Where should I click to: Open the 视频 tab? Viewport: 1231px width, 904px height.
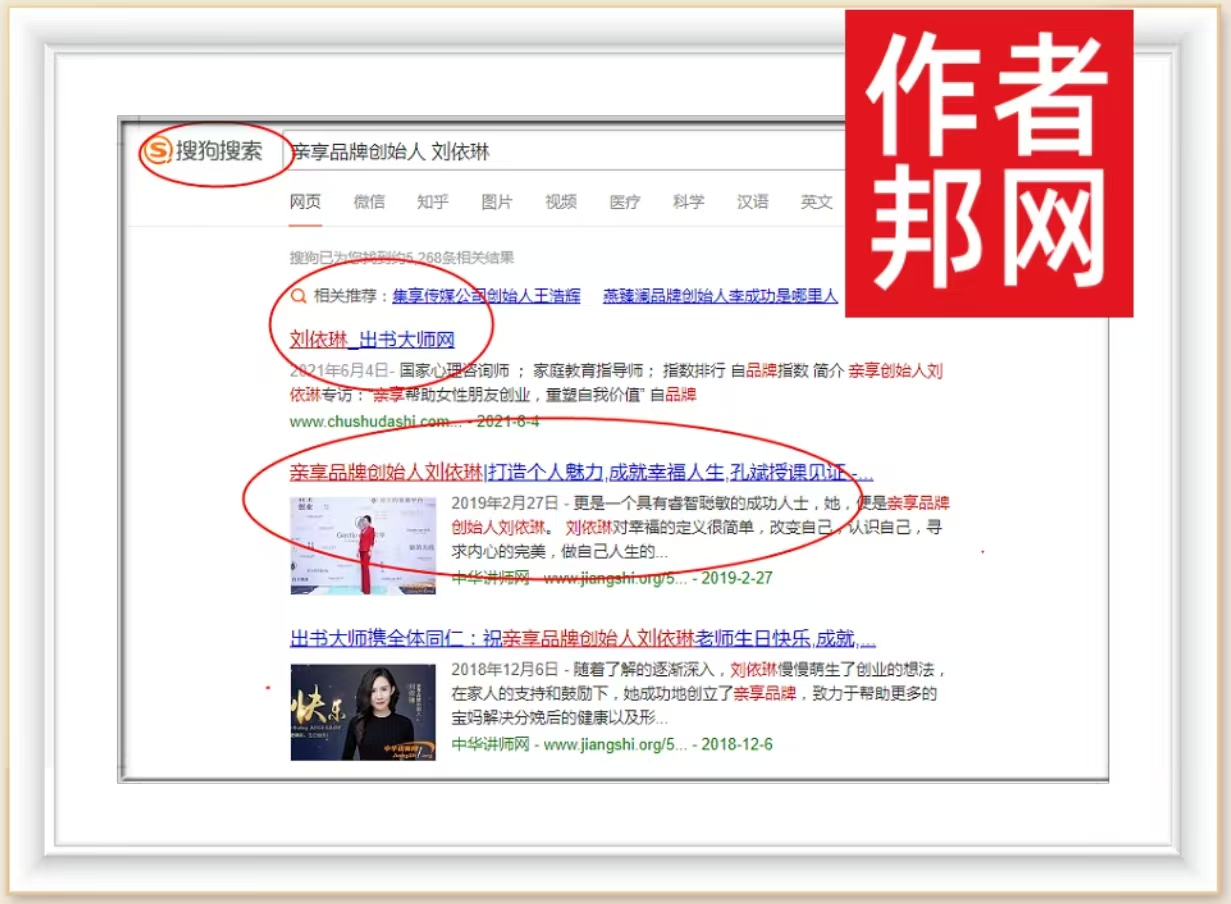561,202
